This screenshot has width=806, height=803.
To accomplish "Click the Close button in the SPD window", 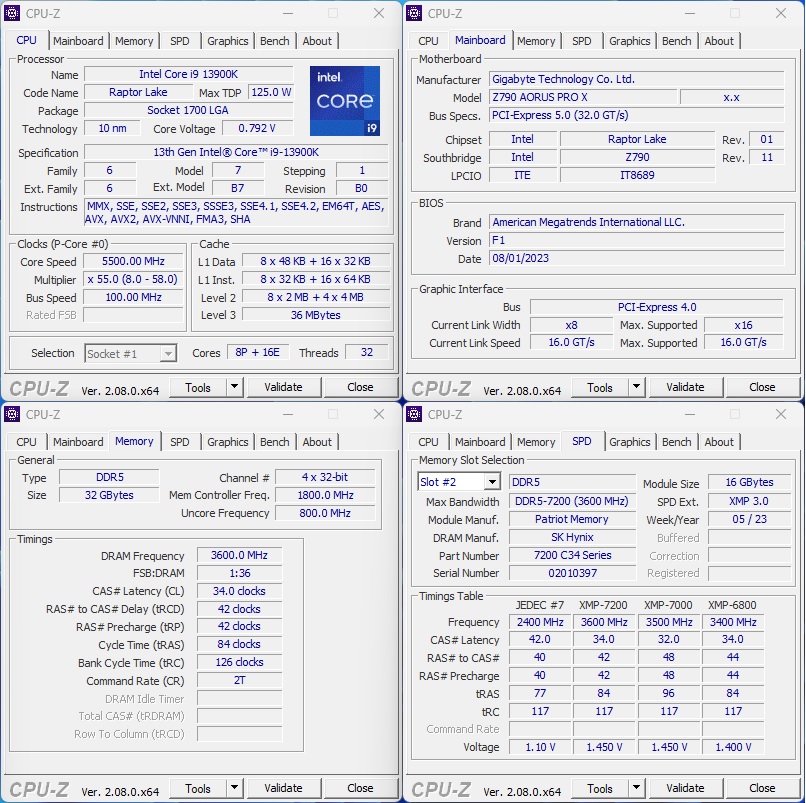I will point(762,788).
